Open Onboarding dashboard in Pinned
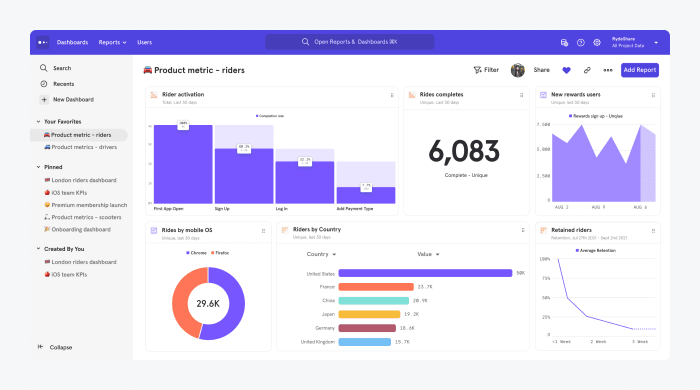Viewport: 700px width, 390px height. click(x=77, y=229)
